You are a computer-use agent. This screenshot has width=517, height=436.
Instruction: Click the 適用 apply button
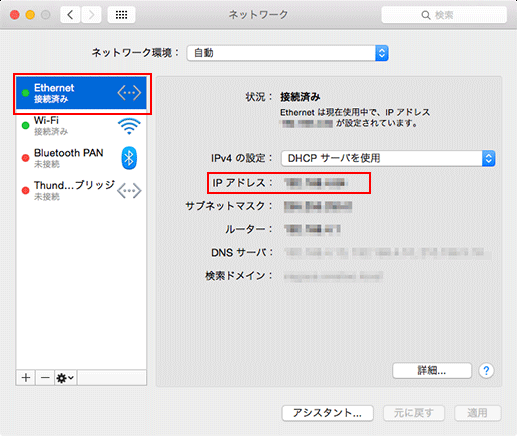[477, 413]
